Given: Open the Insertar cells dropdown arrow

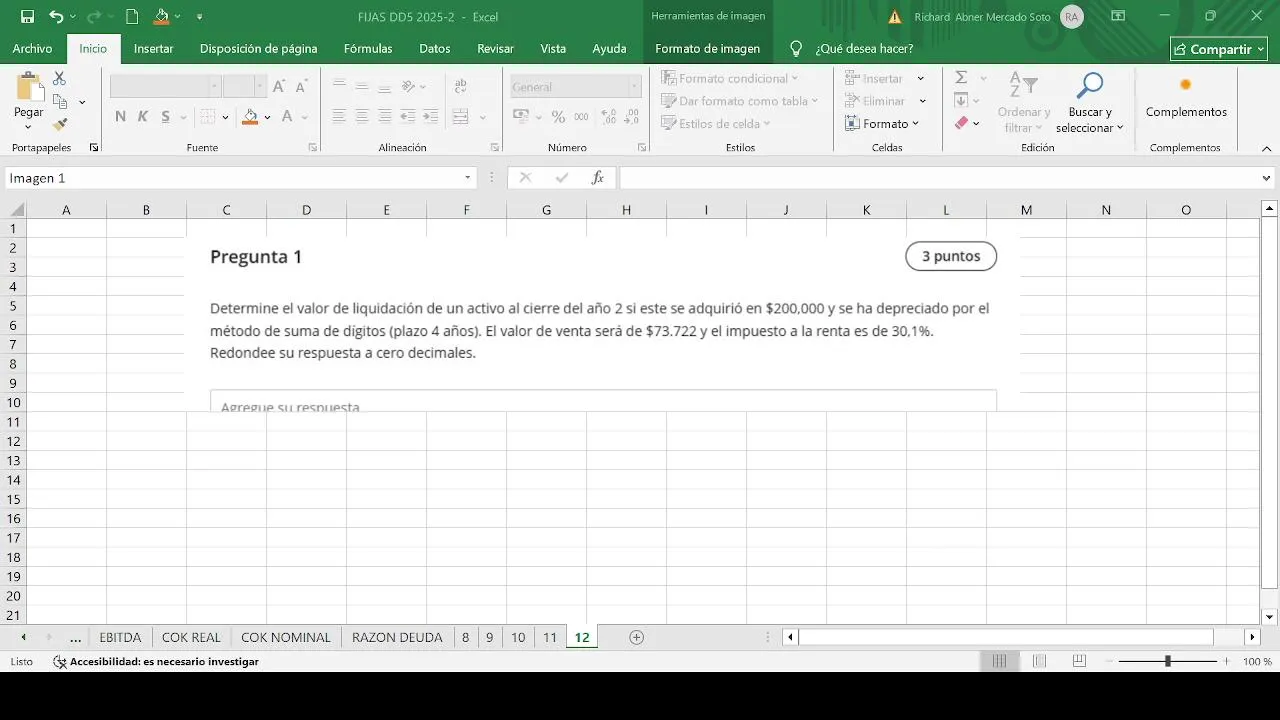Looking at the screenshot, I should coord(921,78).
